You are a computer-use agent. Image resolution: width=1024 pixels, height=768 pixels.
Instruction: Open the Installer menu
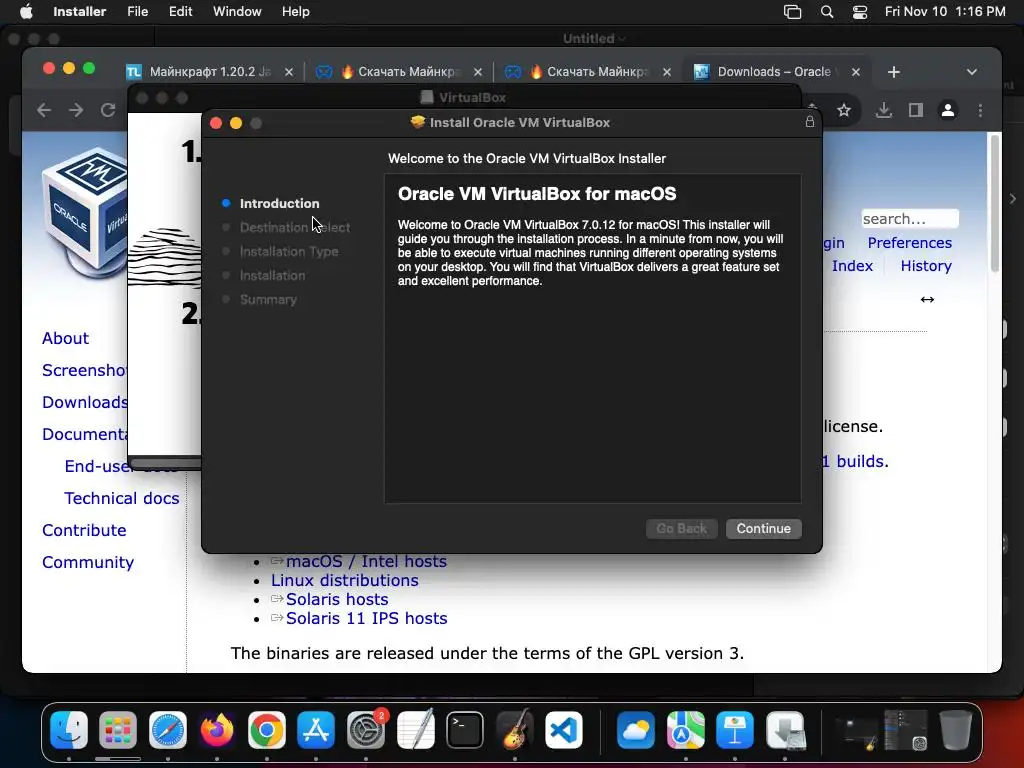click(80, 11)
